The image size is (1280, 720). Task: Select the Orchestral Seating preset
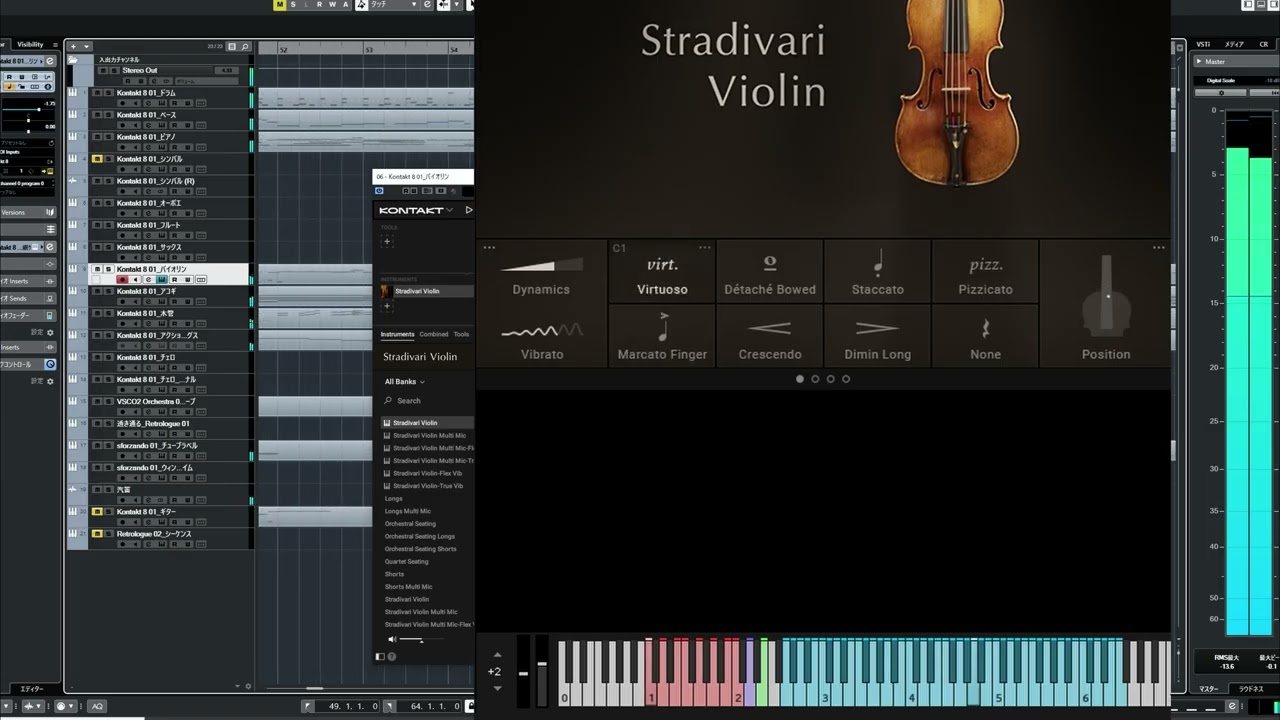(410, 524)
